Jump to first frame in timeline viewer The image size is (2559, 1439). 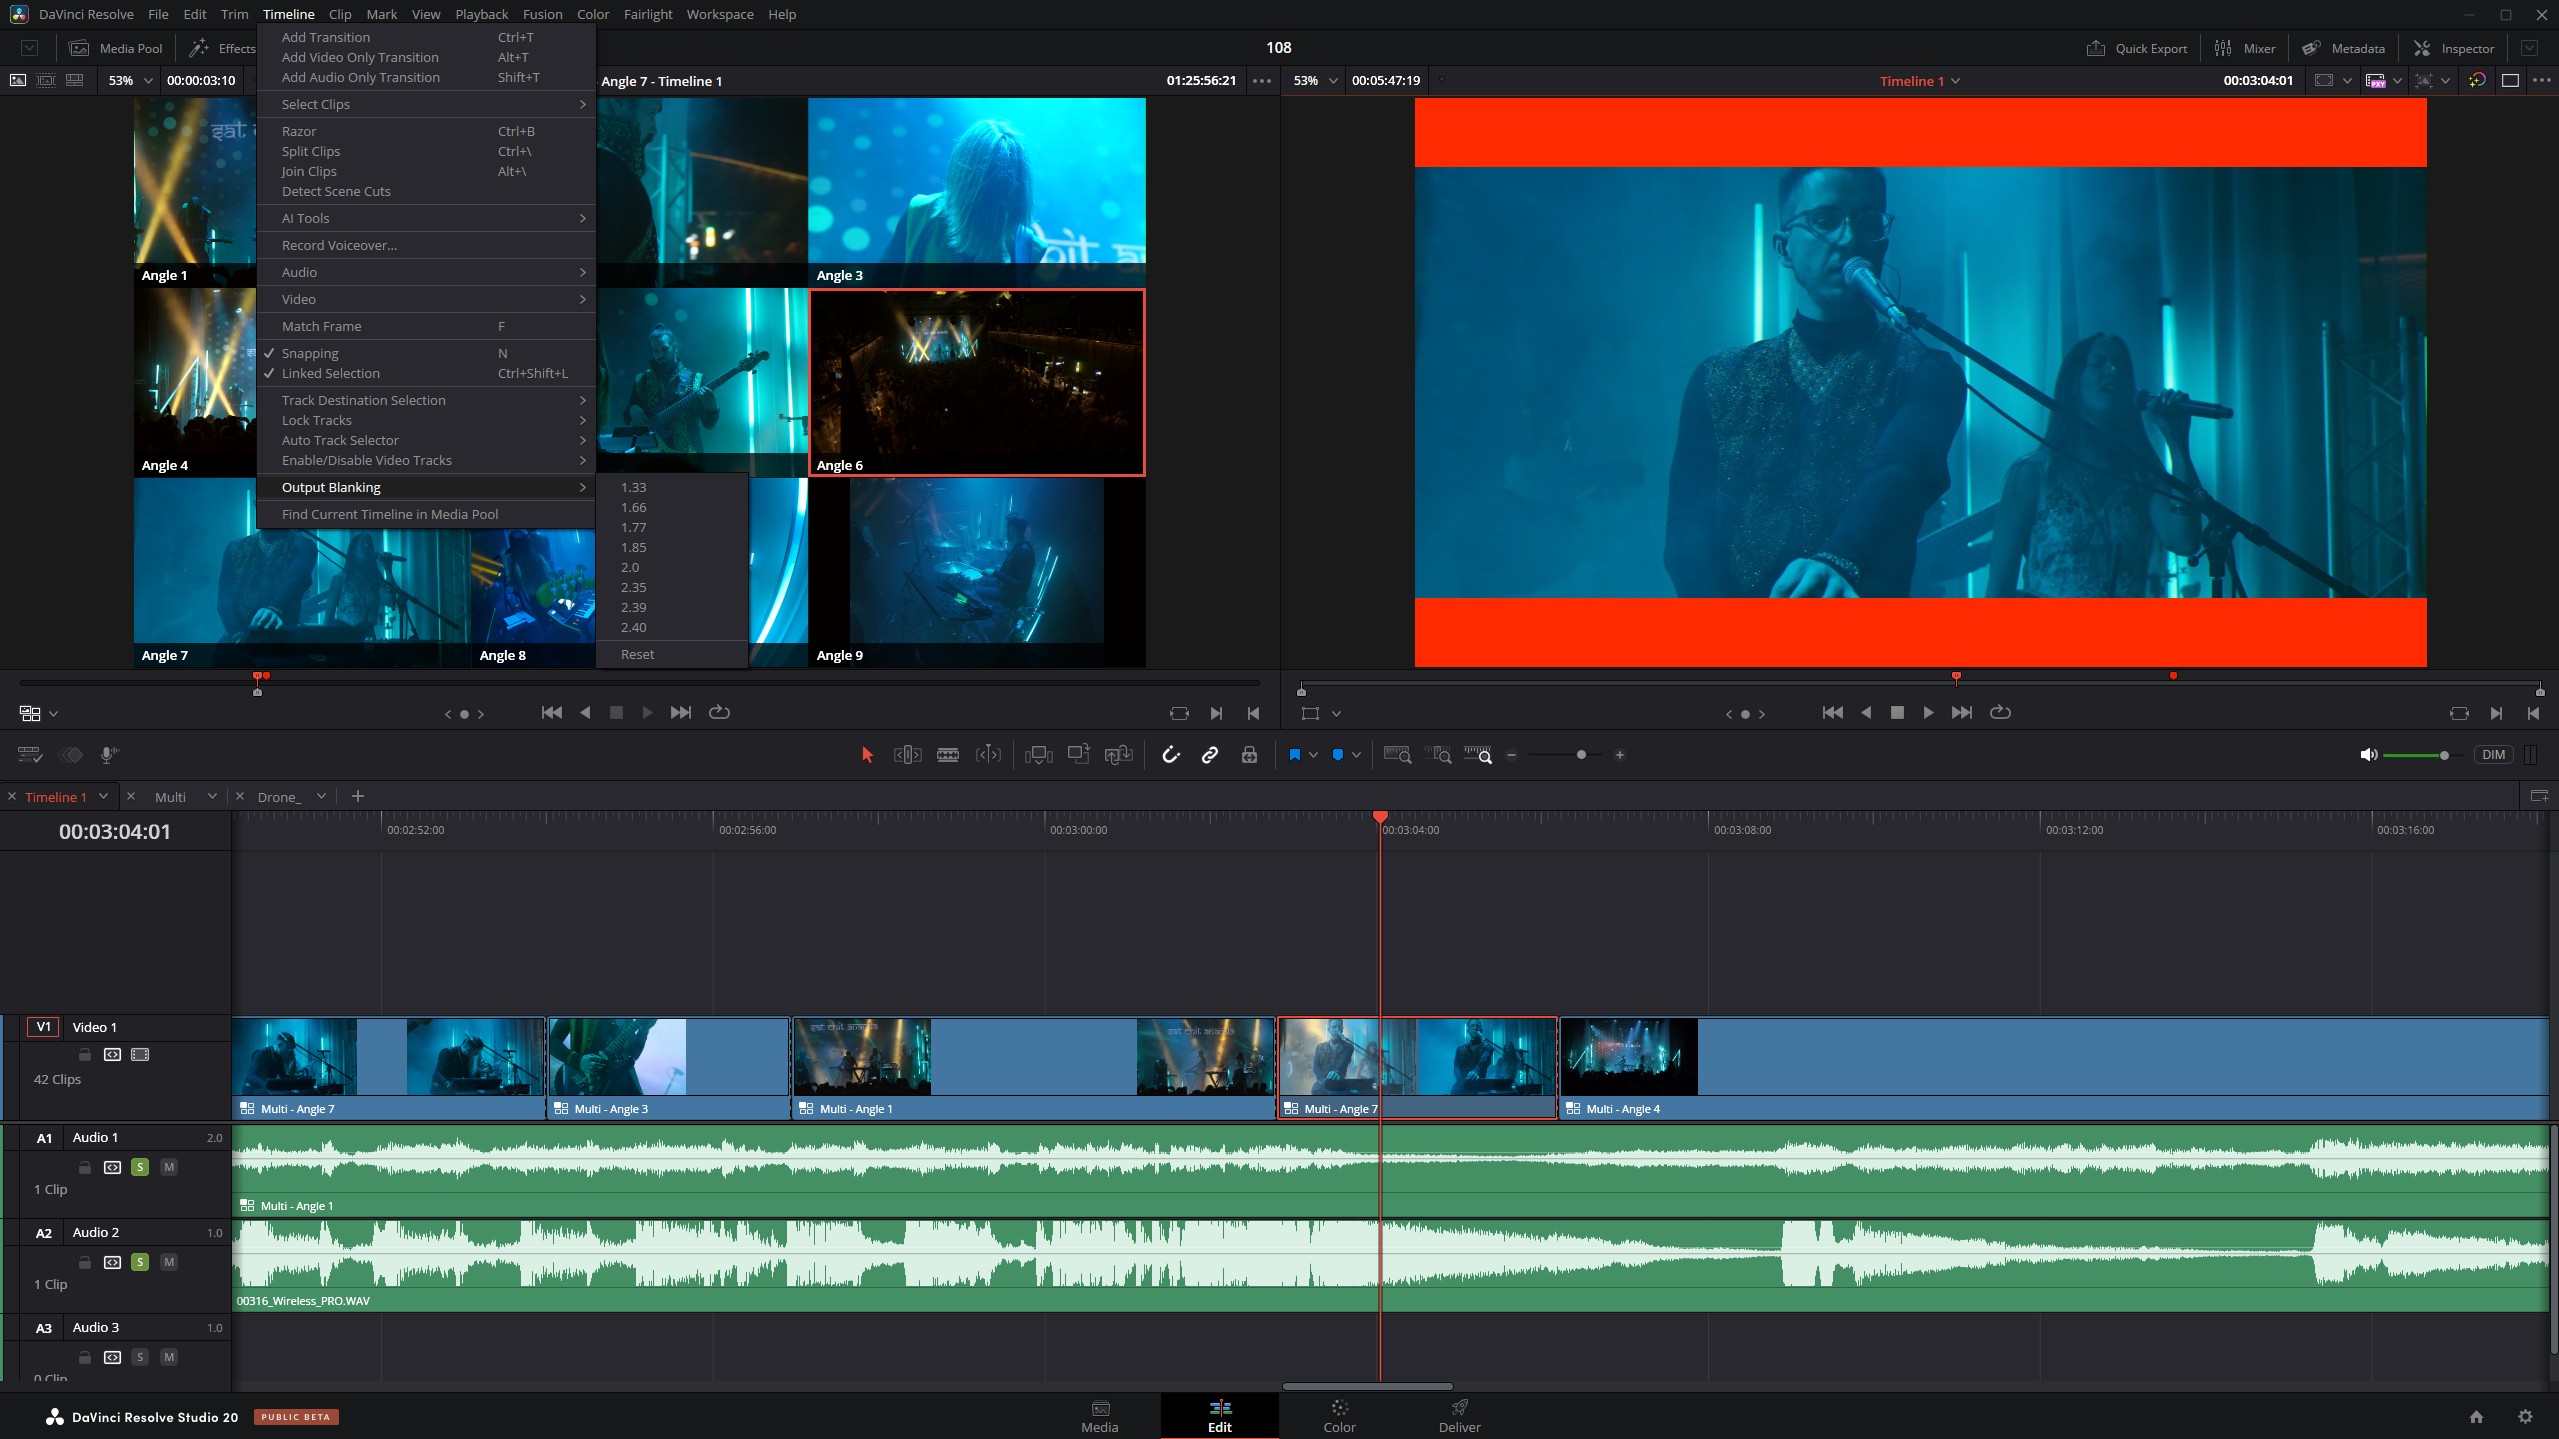[1832, 712]
